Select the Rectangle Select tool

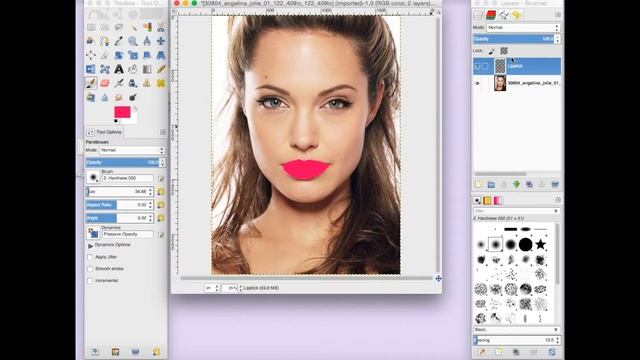[x=91, y=27]
